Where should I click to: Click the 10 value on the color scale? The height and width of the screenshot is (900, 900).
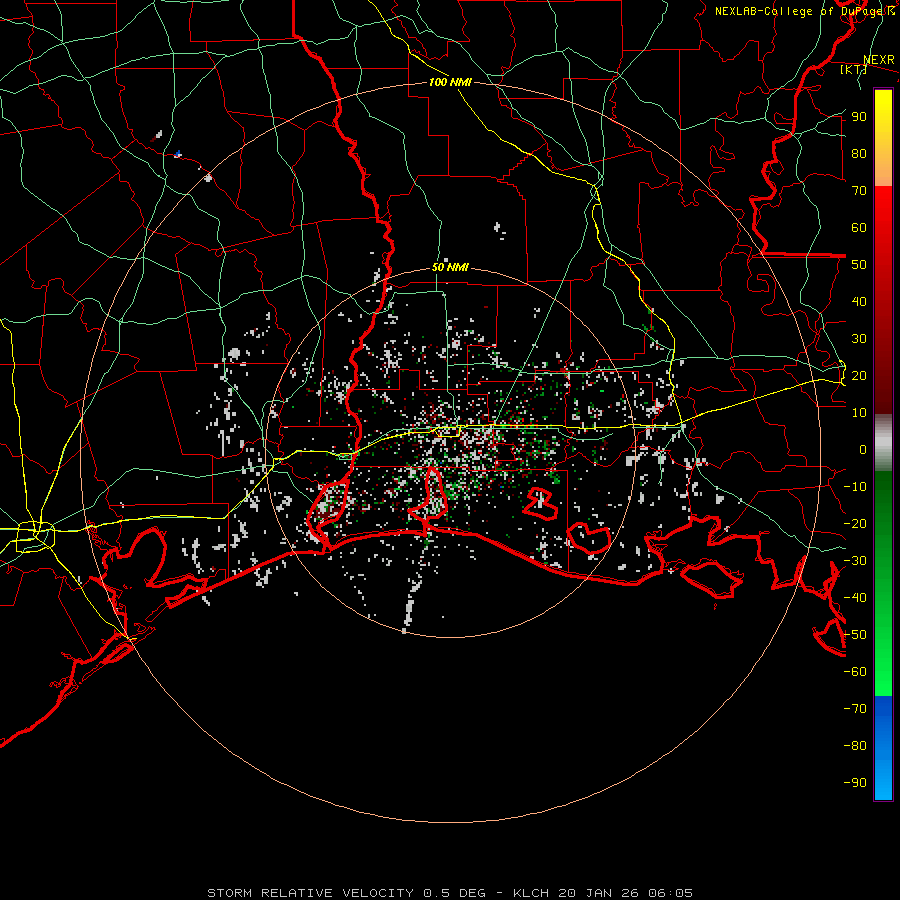click(x=859, y=413)
